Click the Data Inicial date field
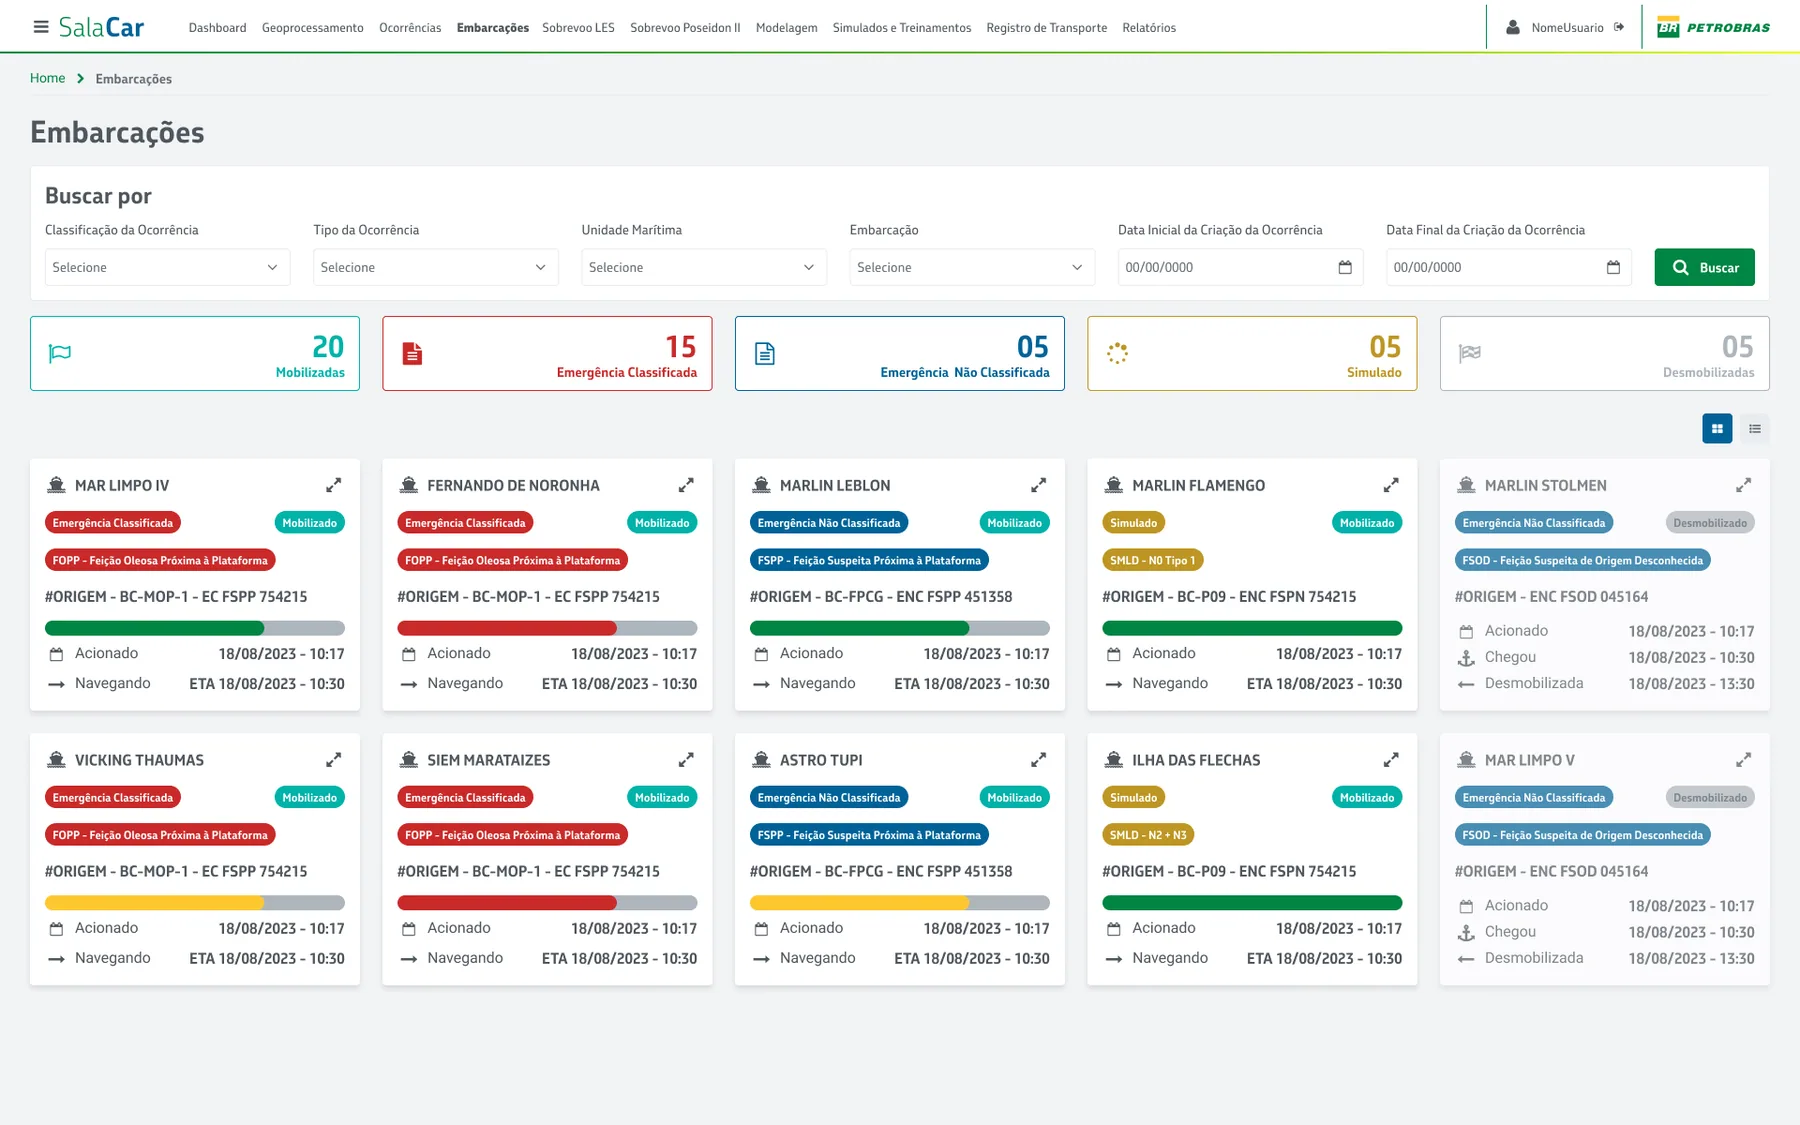 point(1240,267)
